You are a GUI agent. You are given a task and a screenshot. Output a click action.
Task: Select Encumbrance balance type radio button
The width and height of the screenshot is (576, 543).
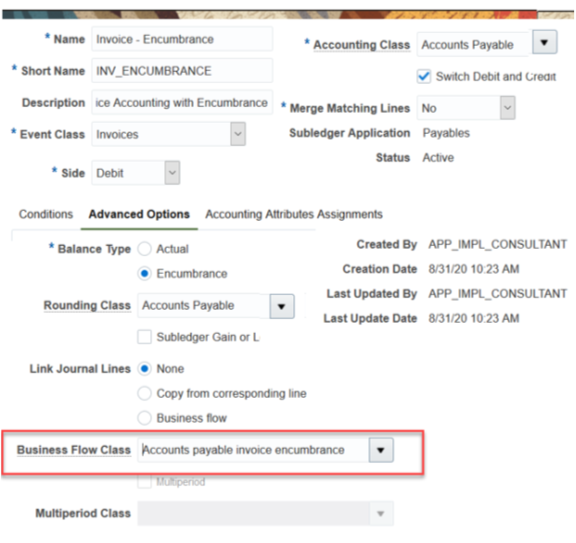click(144, 273)
